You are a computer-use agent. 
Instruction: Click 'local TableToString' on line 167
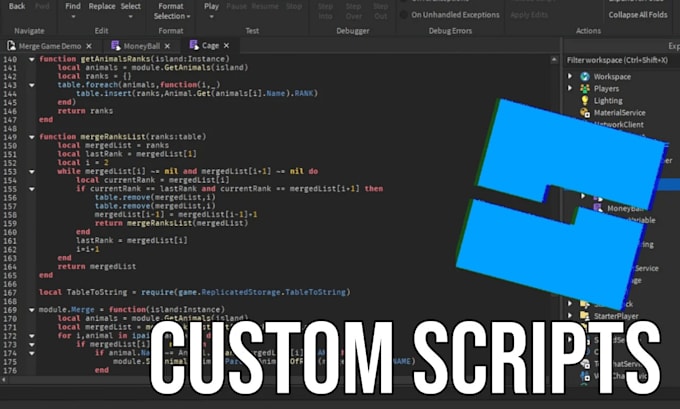[x=83, y=292]
